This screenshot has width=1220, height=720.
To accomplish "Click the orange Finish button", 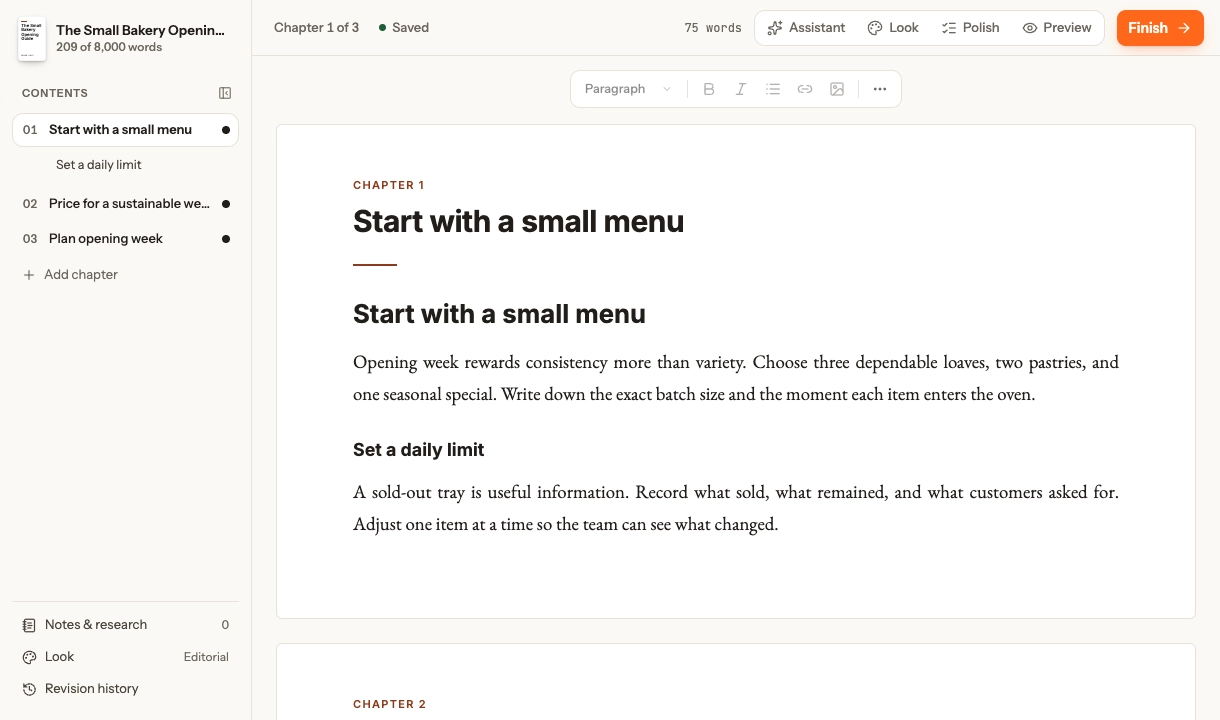I will tap(1160, 28).
